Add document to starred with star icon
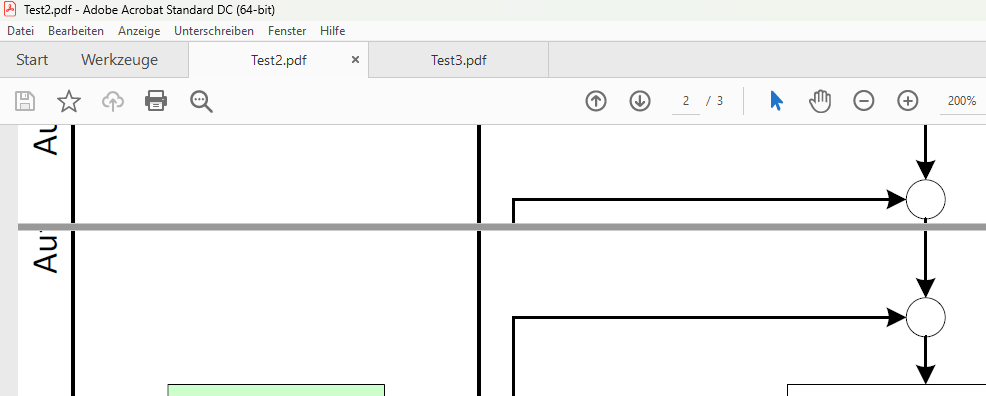The height and width of the screenshot is (396, 986). [x=69, y=101]
